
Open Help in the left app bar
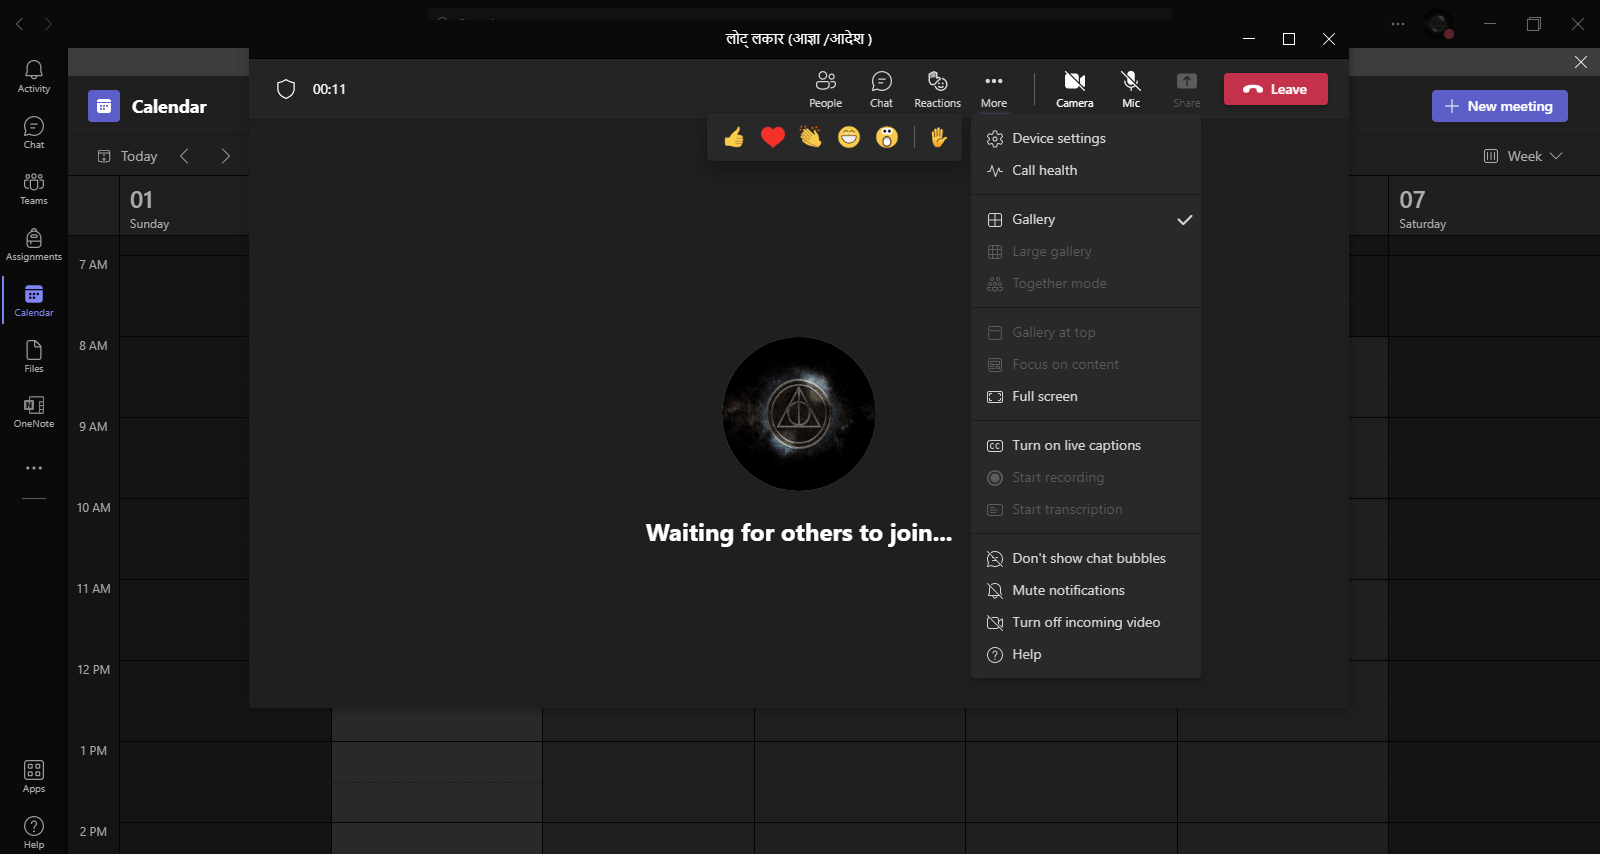34,832
